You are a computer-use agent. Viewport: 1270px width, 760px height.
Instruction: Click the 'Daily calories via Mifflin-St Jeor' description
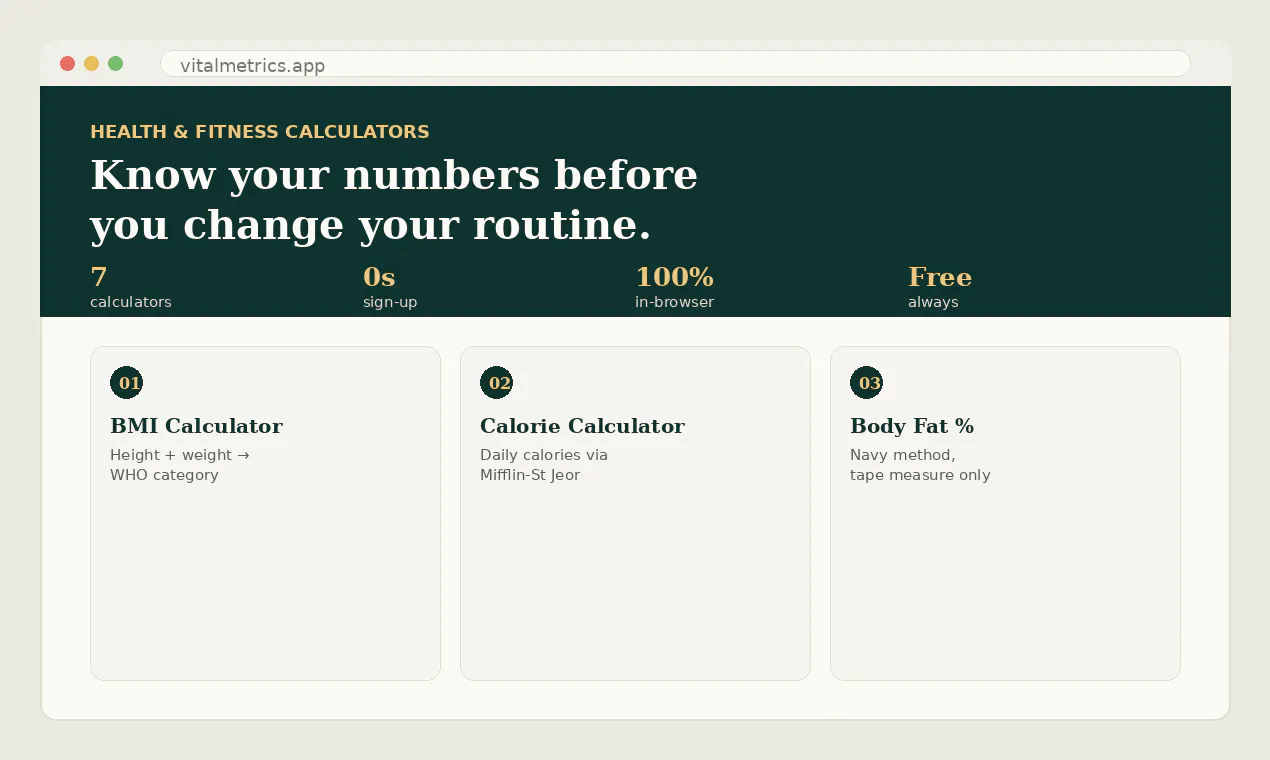coord(544,465)
